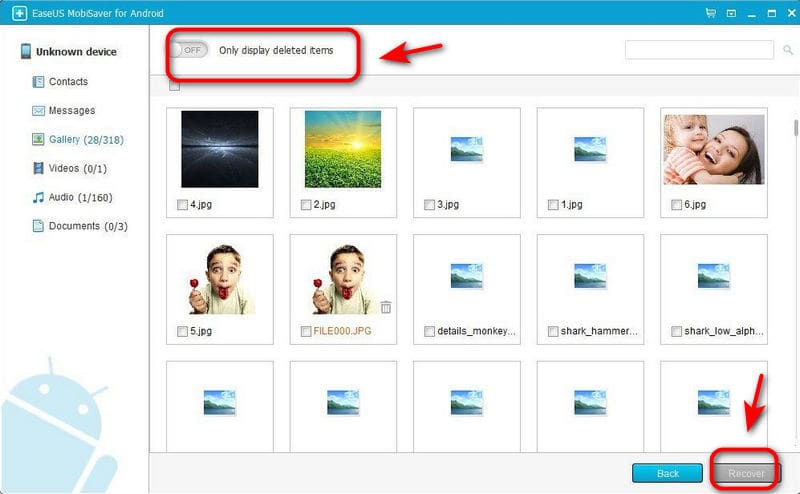Select Unknown device in the sidebar
The image size is (800, 494).
point(75,52)
